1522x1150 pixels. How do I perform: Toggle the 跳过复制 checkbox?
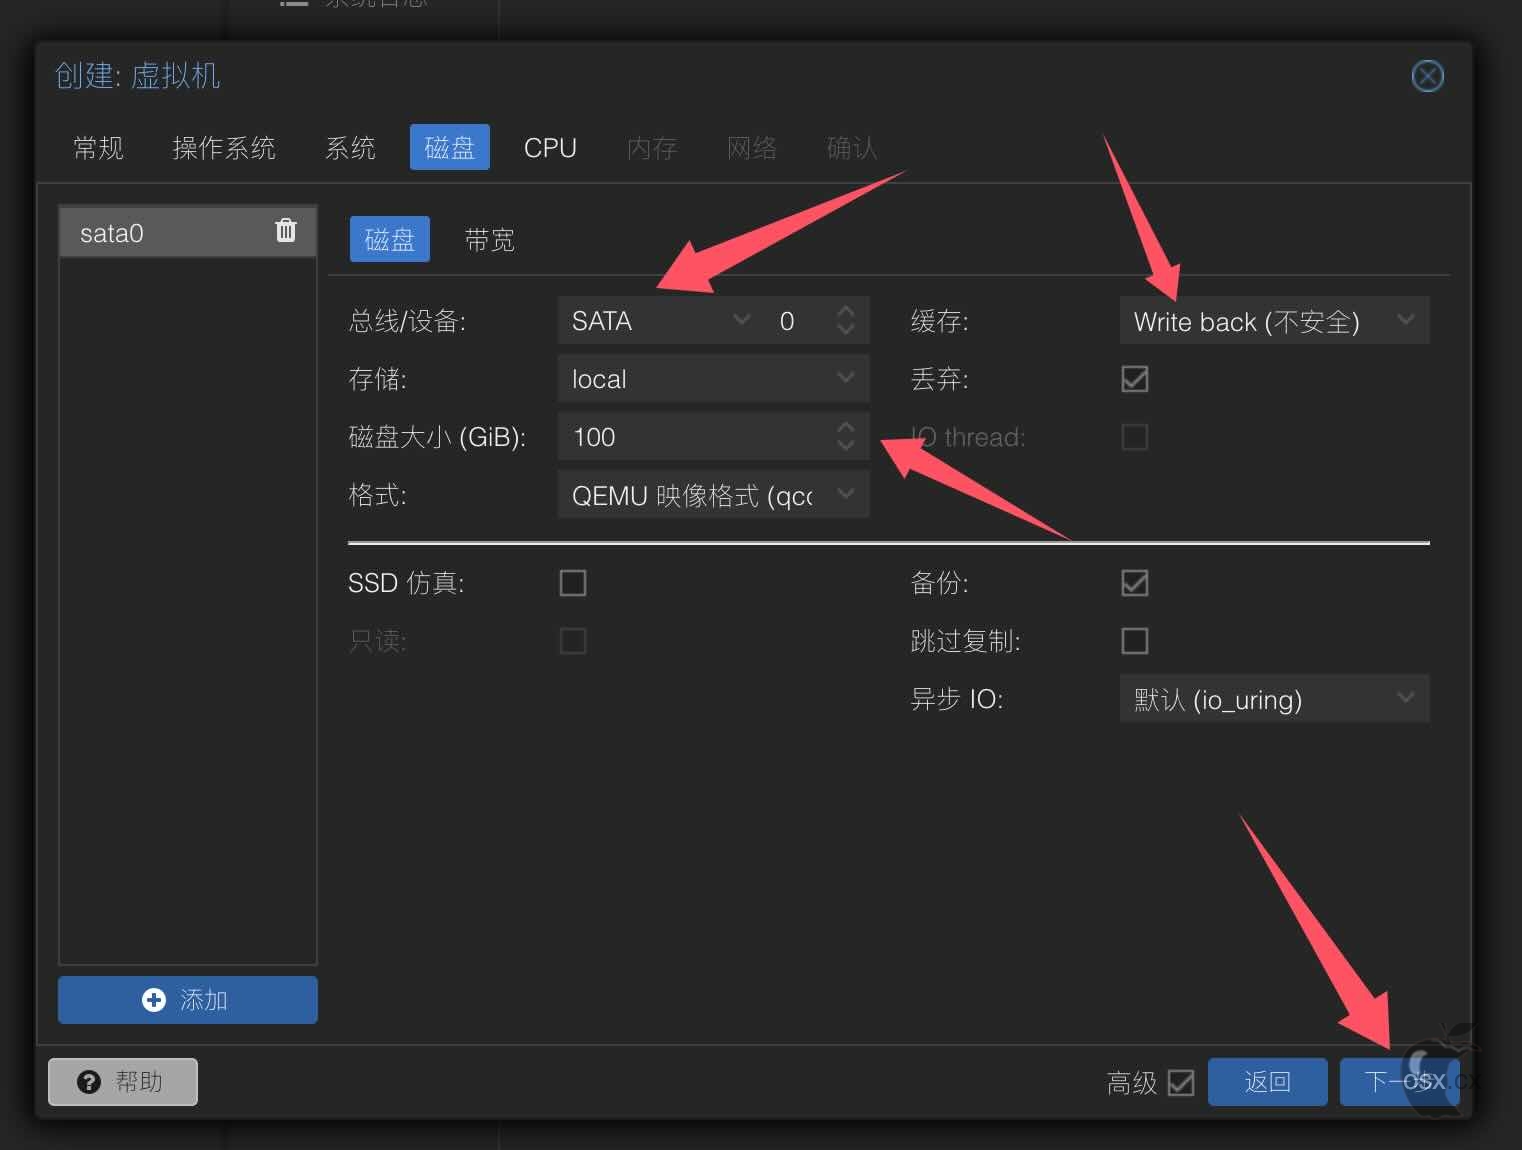1135,641
